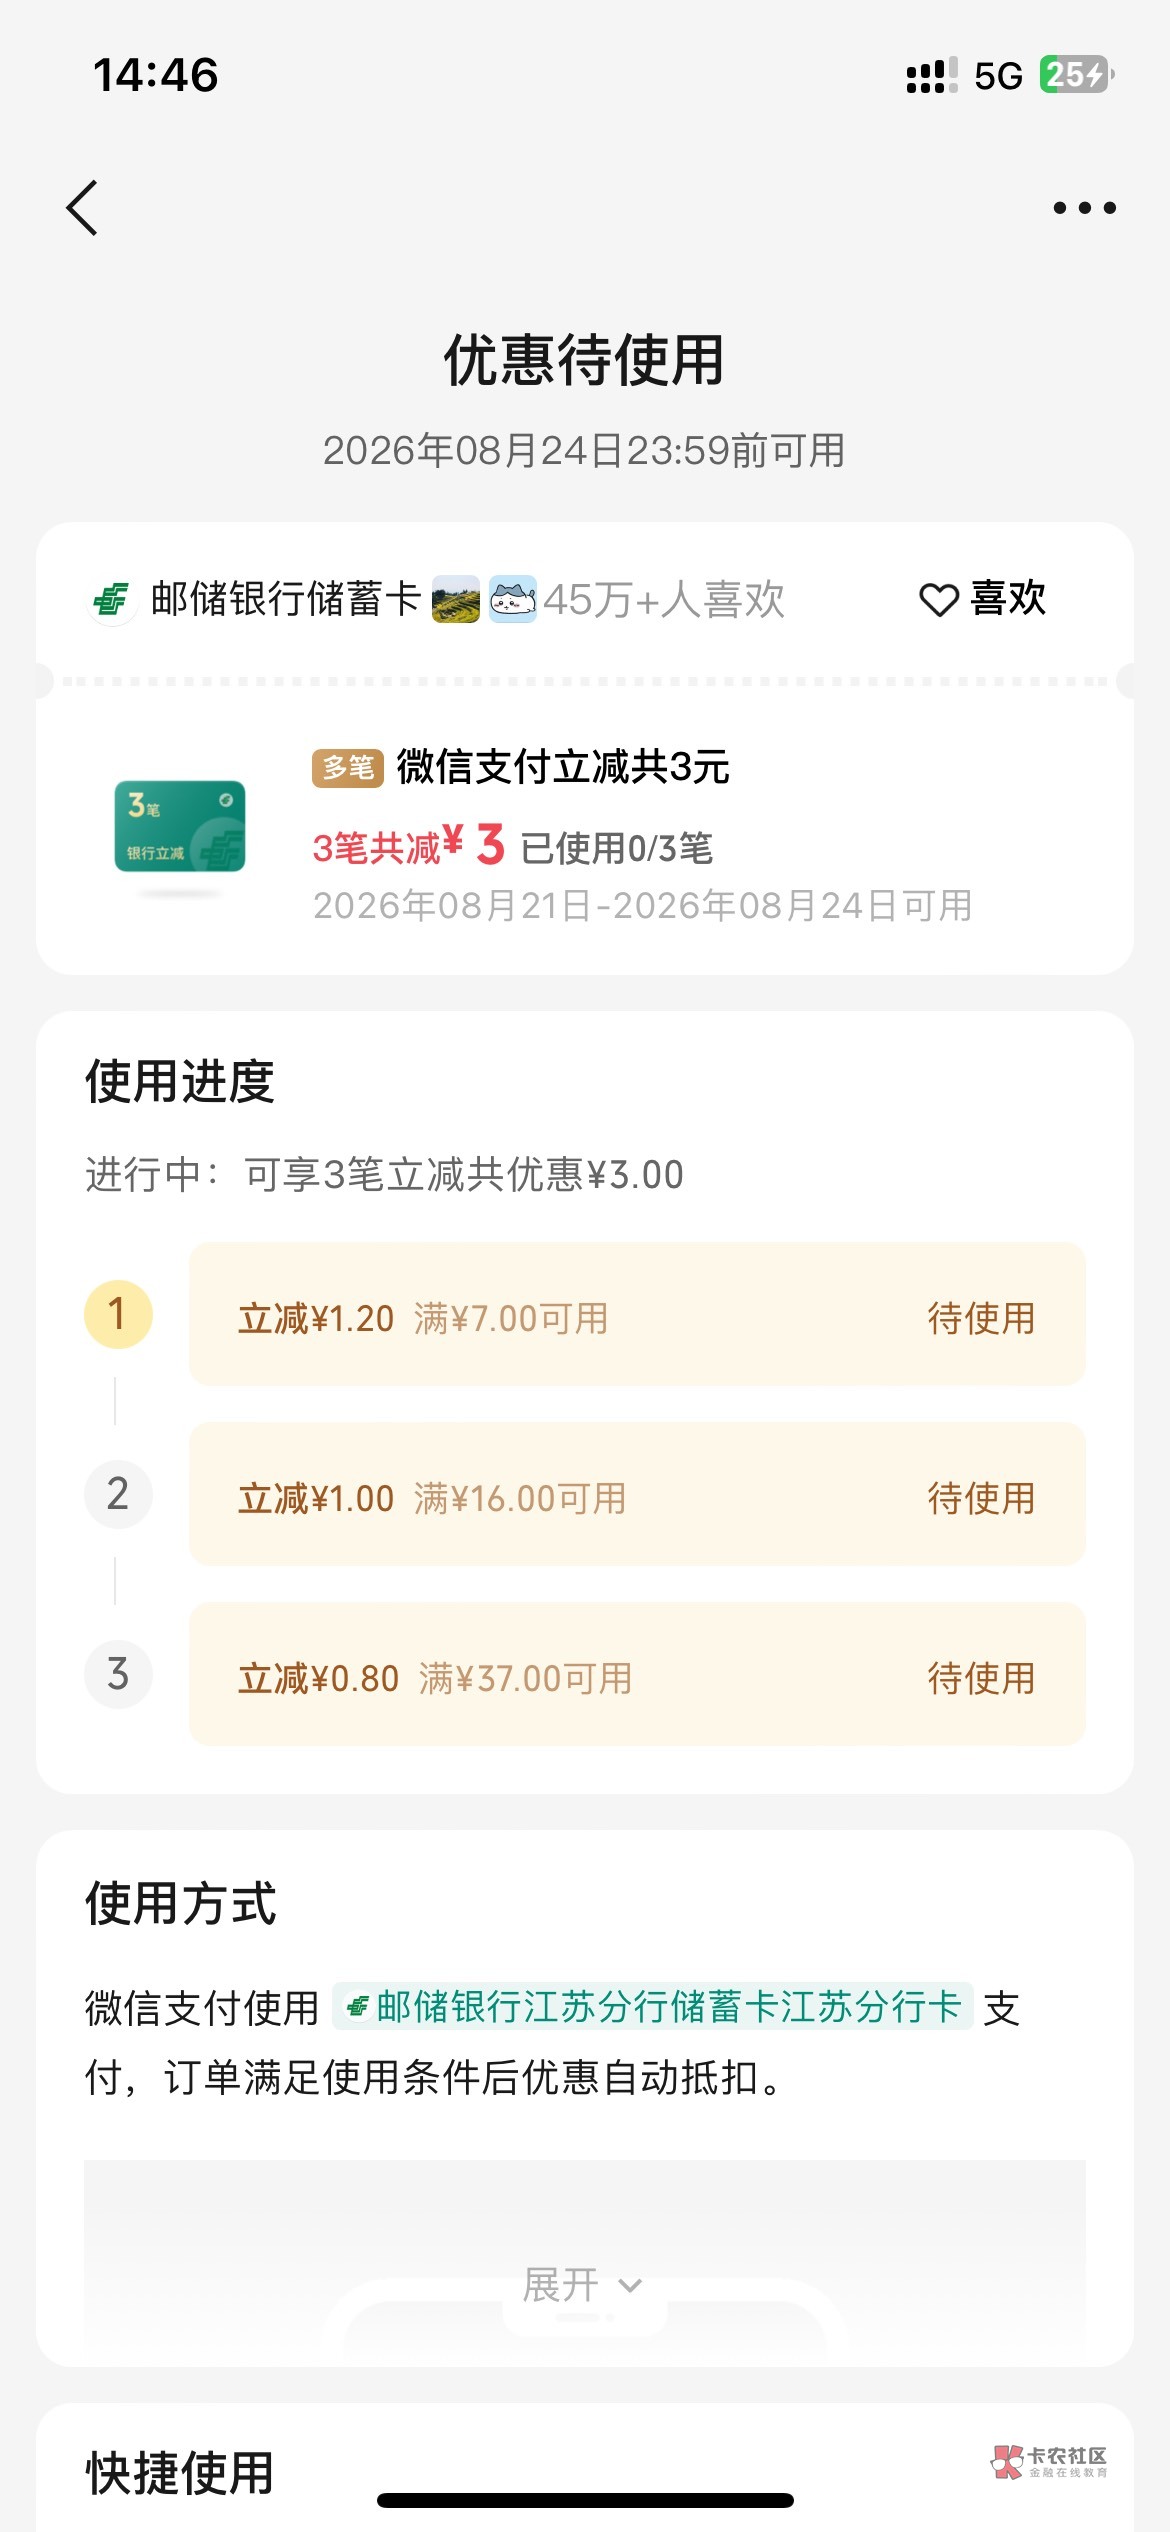Open 邮储银行江苏分行储蓄卡江苏分行卡 link
The image size is (1170, 2532).
click(652, 2006)
